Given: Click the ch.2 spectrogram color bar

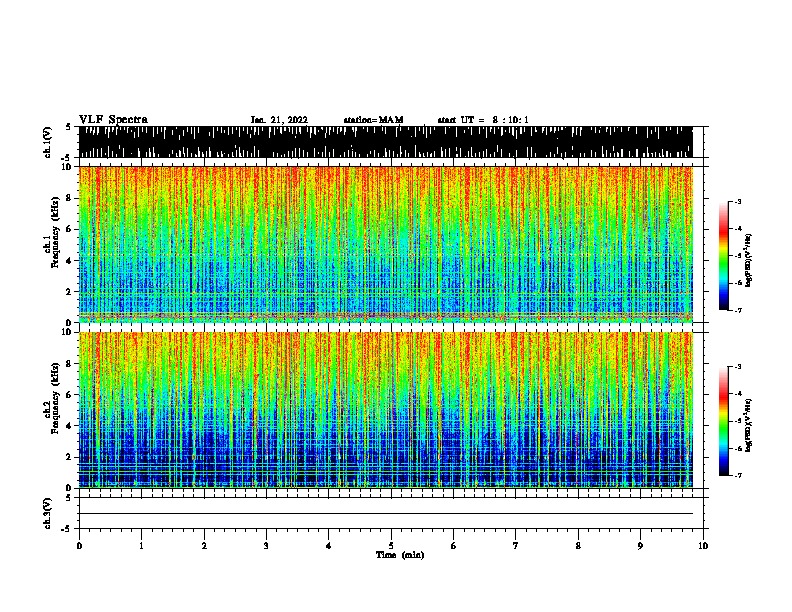Looking at the screenshot, I should point(724,421).
